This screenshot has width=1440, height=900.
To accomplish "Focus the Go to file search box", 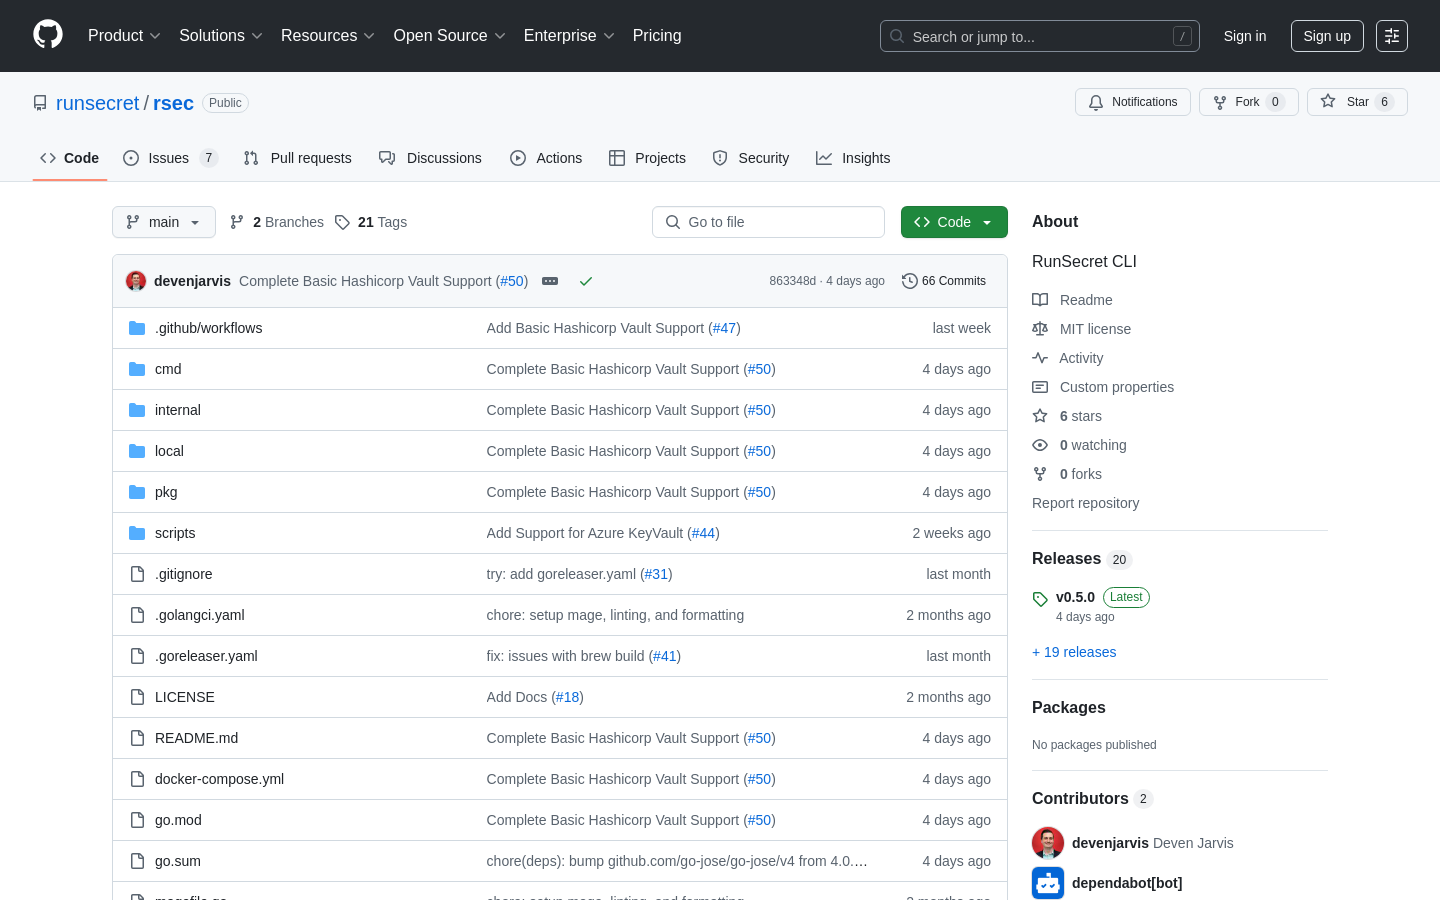I will pos(768,222).
